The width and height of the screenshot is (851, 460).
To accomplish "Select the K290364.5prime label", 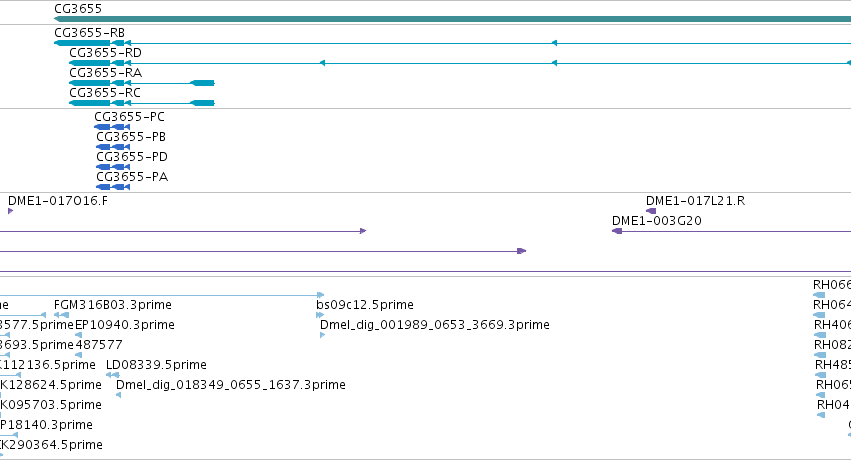I will tap(52, 445).
